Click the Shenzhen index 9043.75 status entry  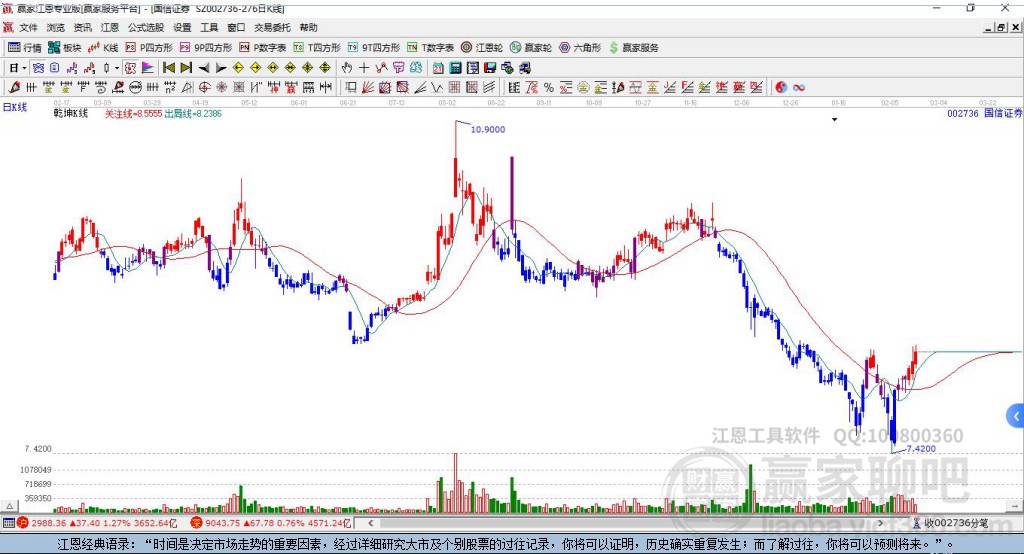pos(272,523)
